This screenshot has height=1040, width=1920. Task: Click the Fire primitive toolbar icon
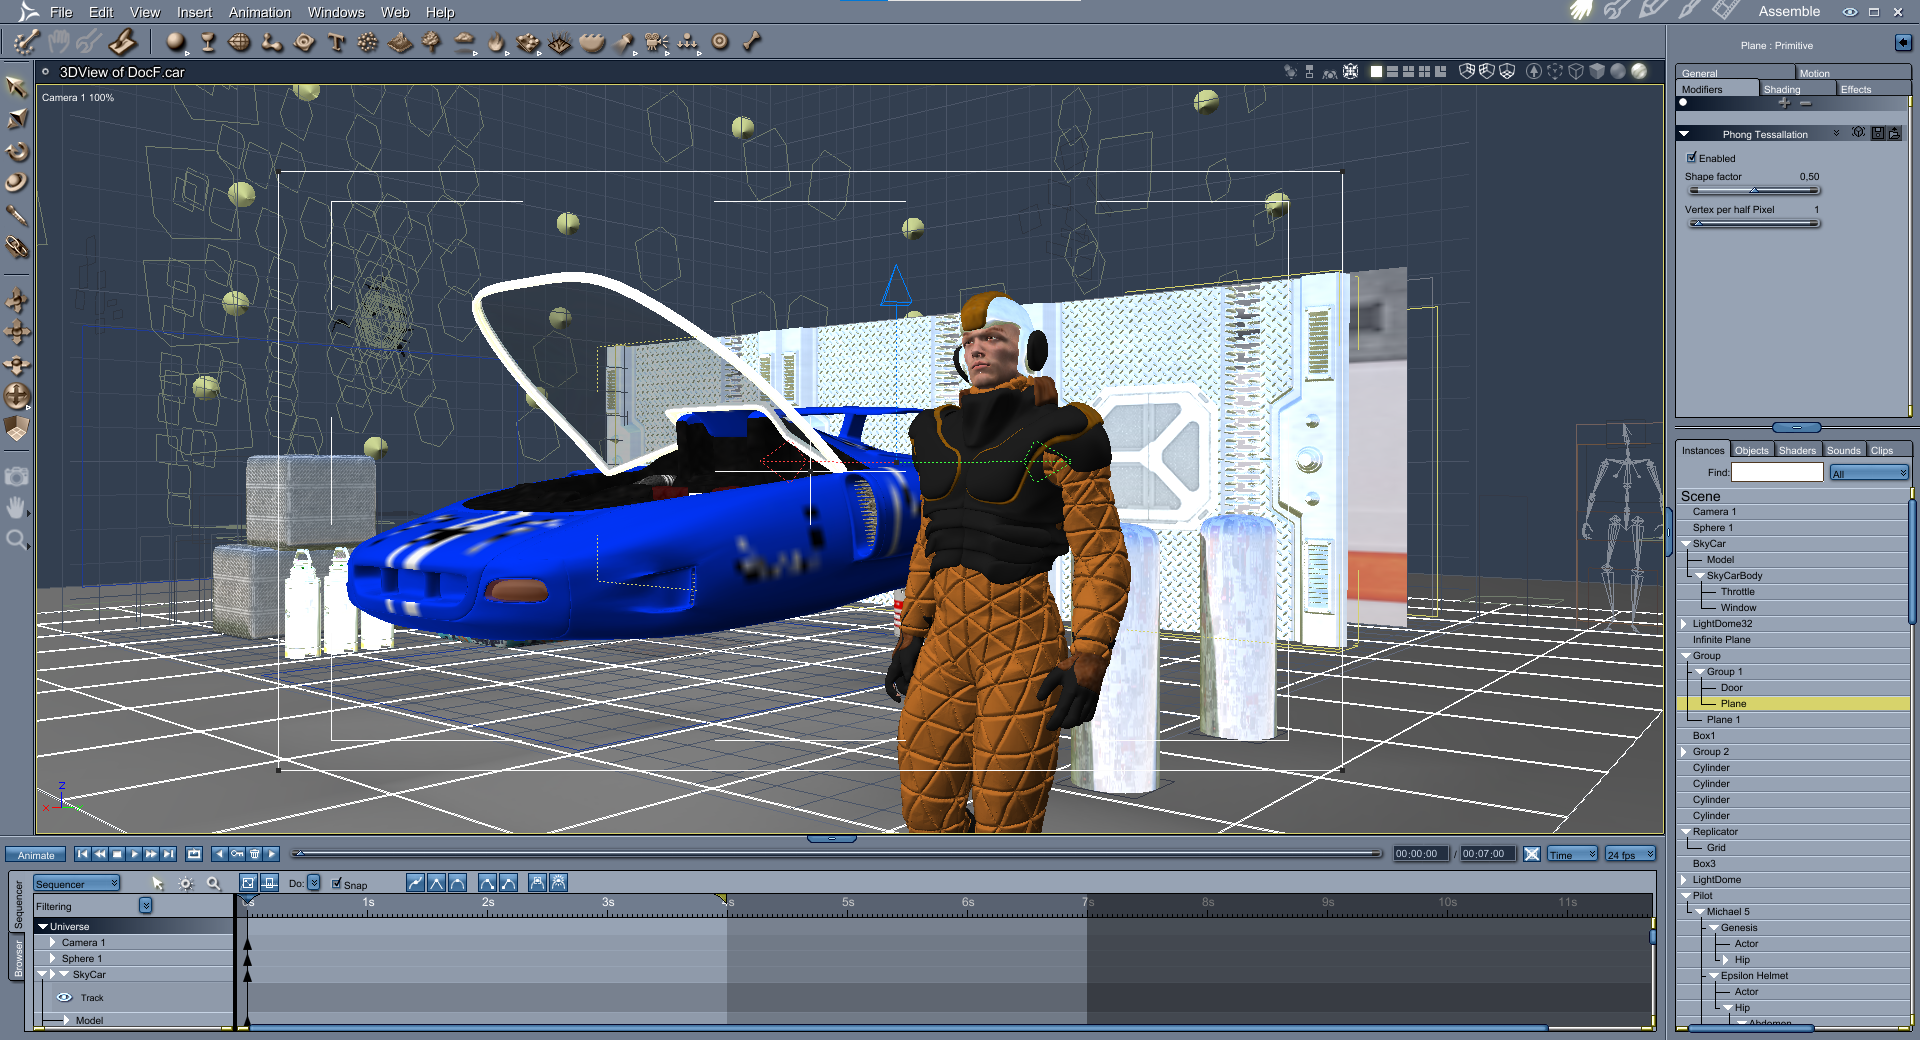[496, 42]
